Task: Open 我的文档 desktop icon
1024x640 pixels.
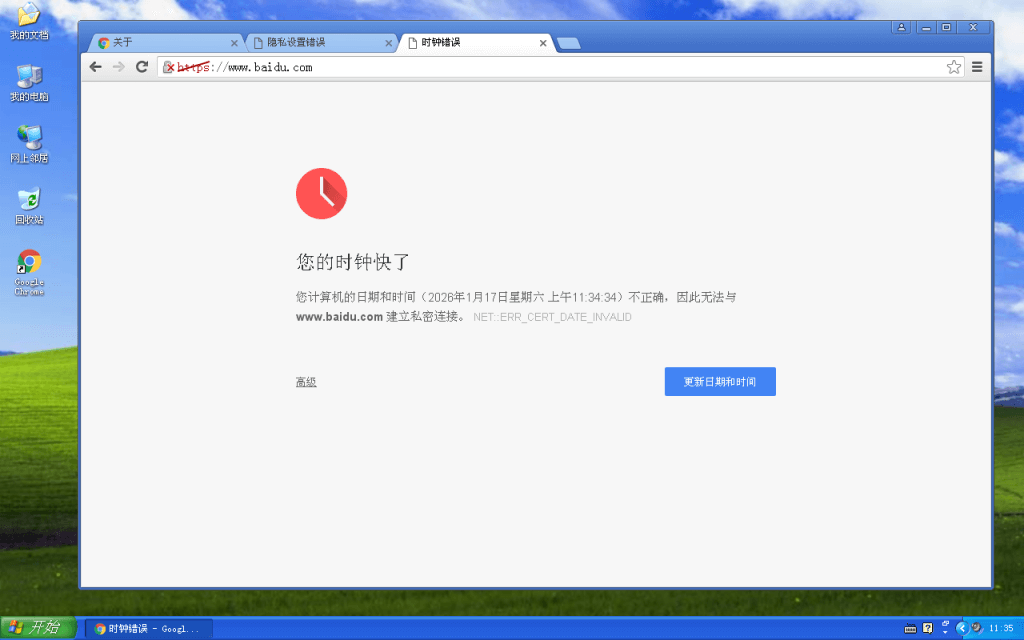Action: click(x=29, y=22)
